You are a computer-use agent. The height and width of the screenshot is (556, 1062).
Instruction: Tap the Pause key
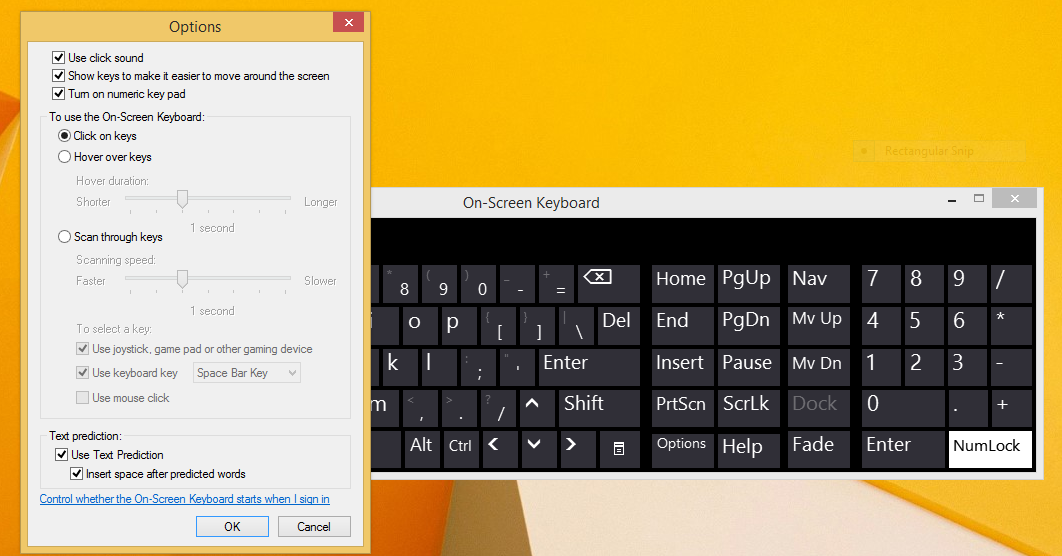pos(748,367)
